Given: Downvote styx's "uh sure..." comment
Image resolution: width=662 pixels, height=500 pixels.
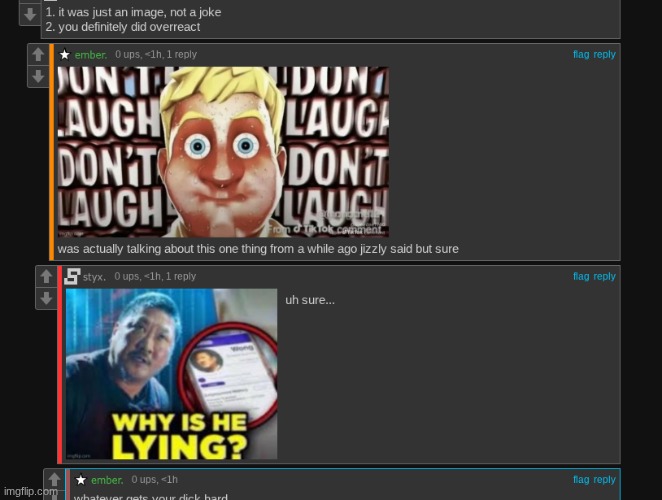Looking at the screenshot, I should (46, 299).
